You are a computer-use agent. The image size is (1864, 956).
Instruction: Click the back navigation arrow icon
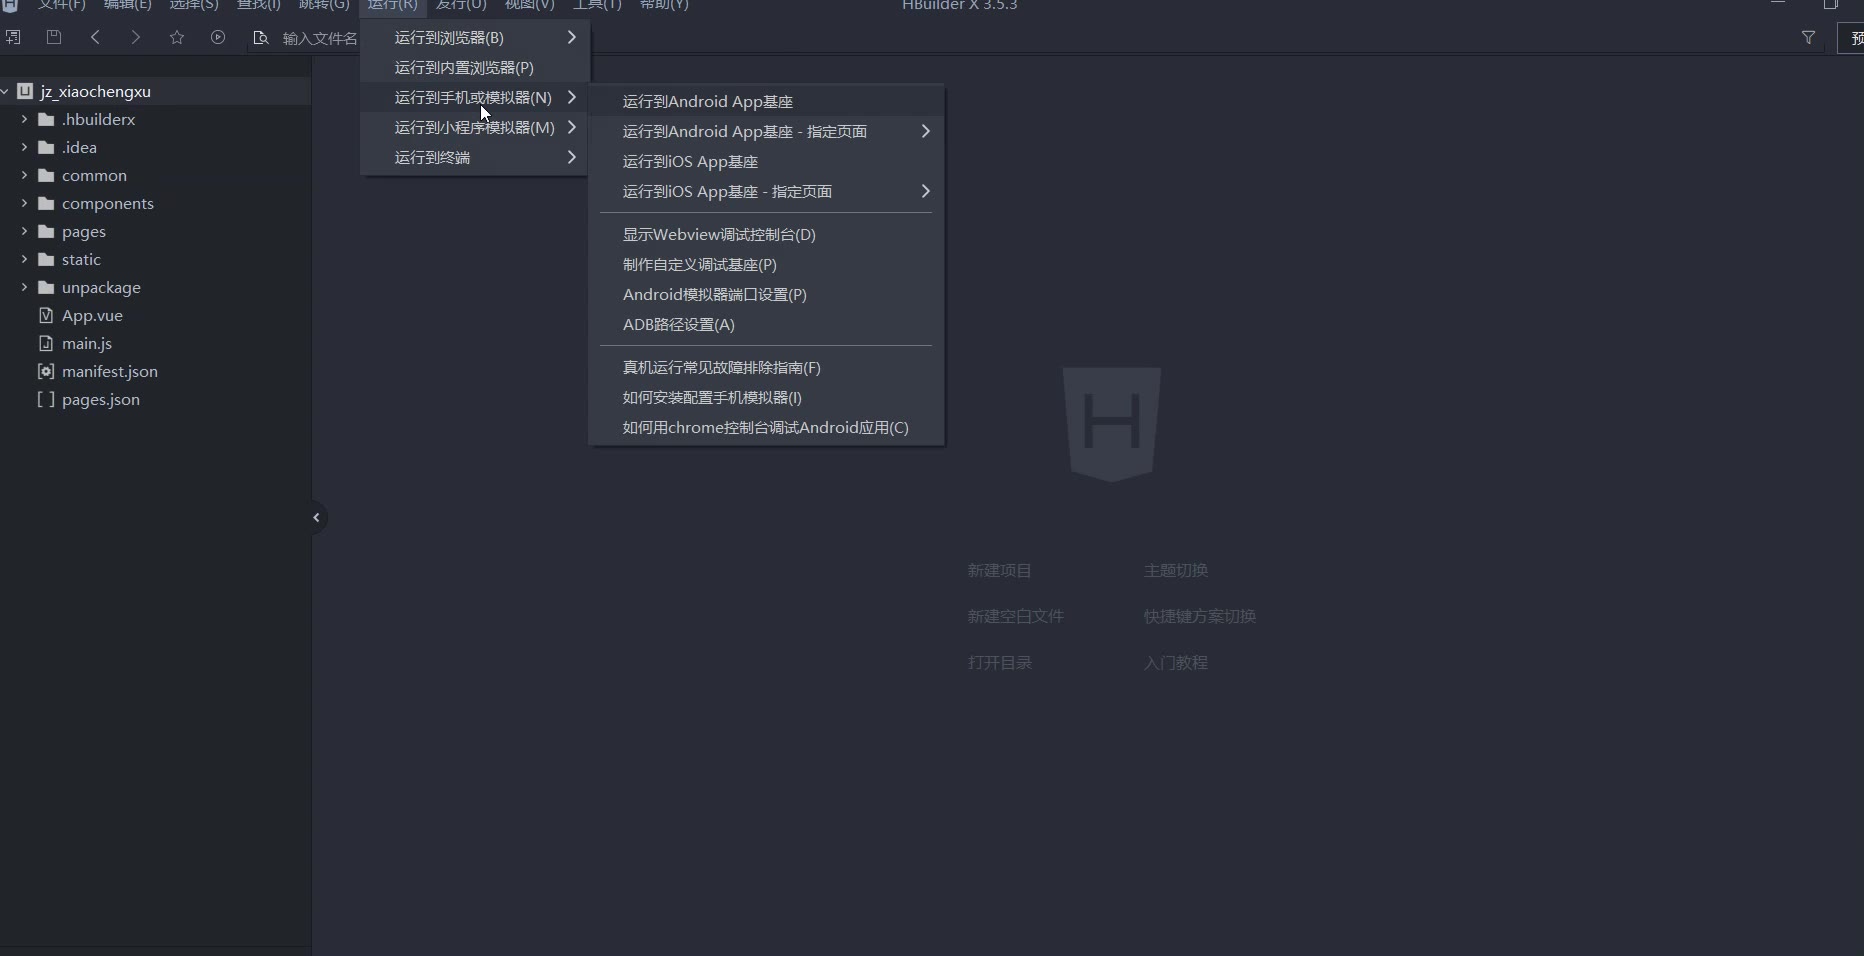(x=95, y=37)
